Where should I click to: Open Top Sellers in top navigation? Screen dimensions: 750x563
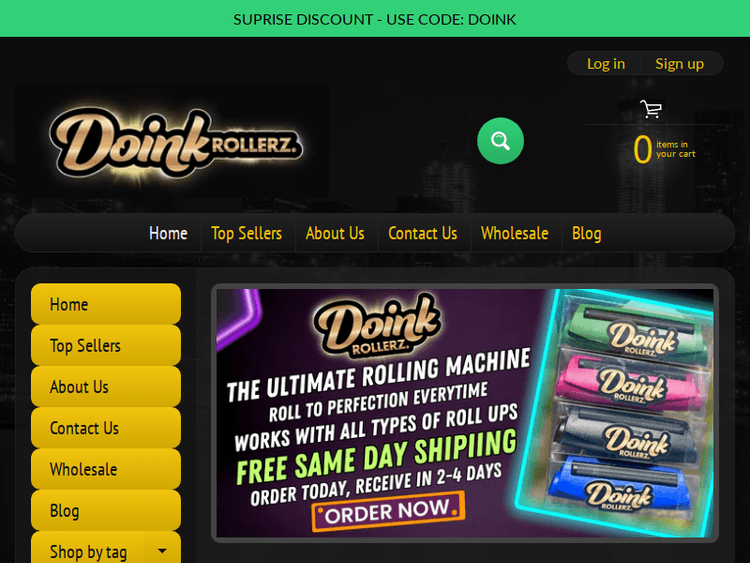246,233
